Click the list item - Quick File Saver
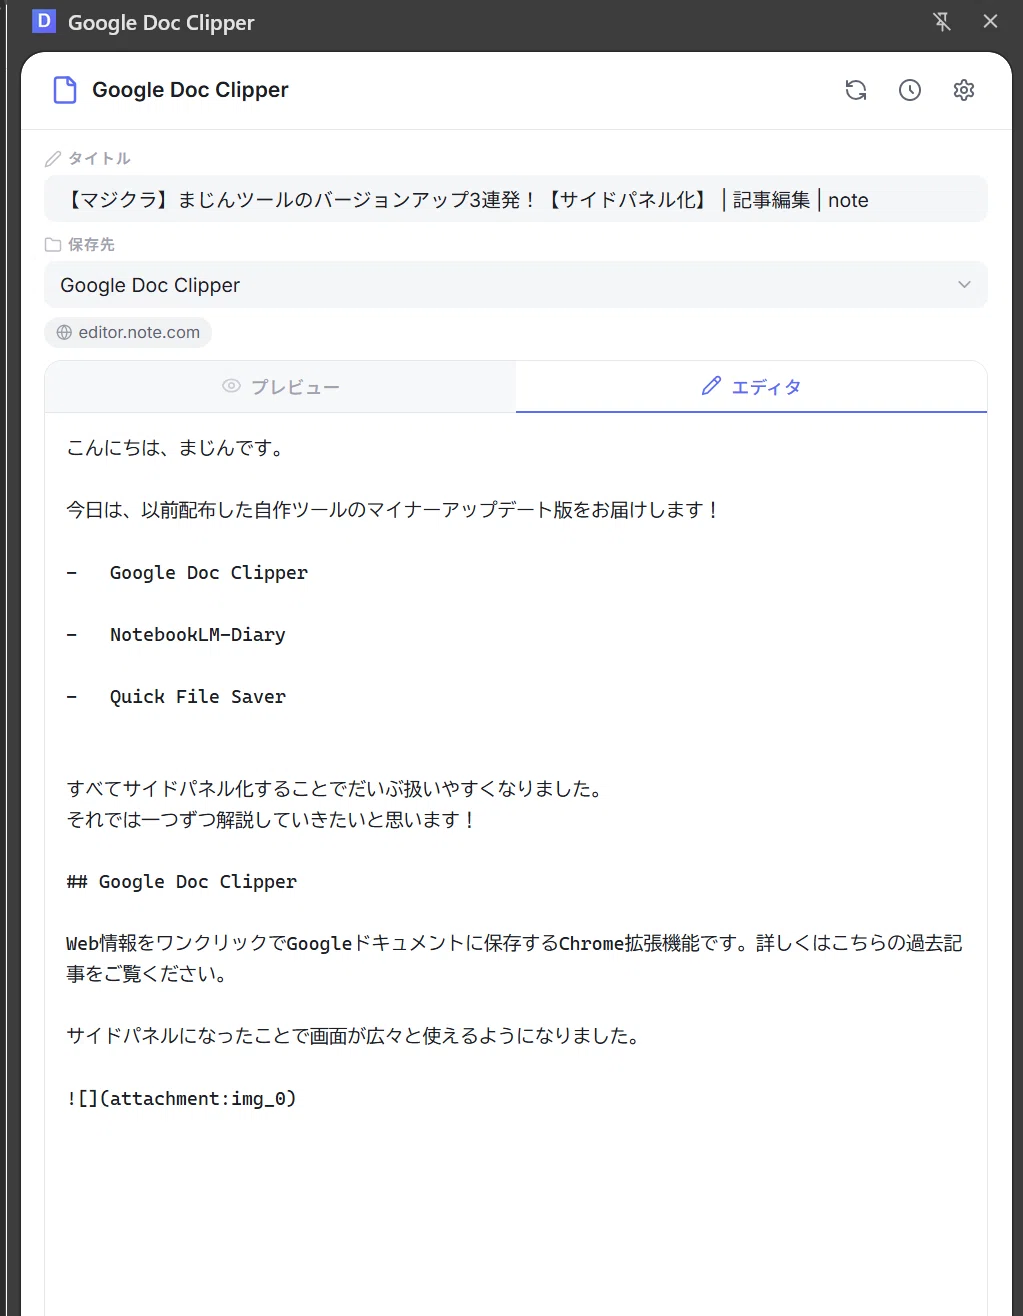The width and height of the screenshot is (1023, 1316). tap(176, 697)
